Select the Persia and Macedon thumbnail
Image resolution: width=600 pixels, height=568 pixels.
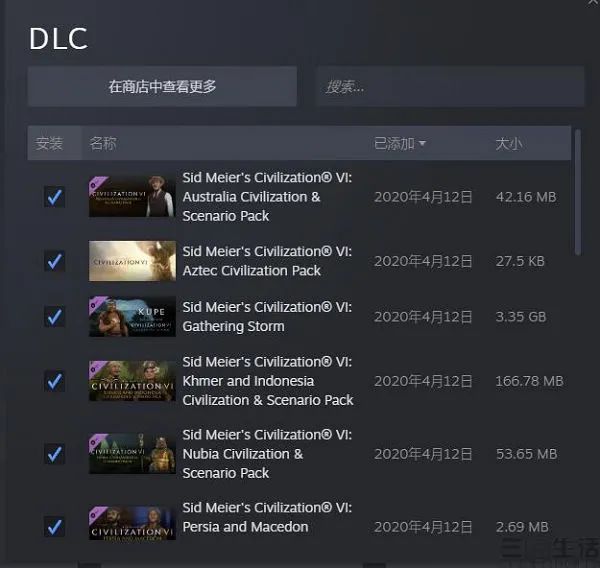[132, 523]
